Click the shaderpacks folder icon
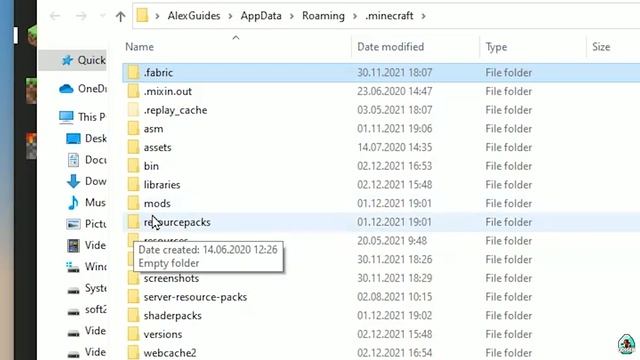Viewport: 640px width, 360px height. coord(133,316)
